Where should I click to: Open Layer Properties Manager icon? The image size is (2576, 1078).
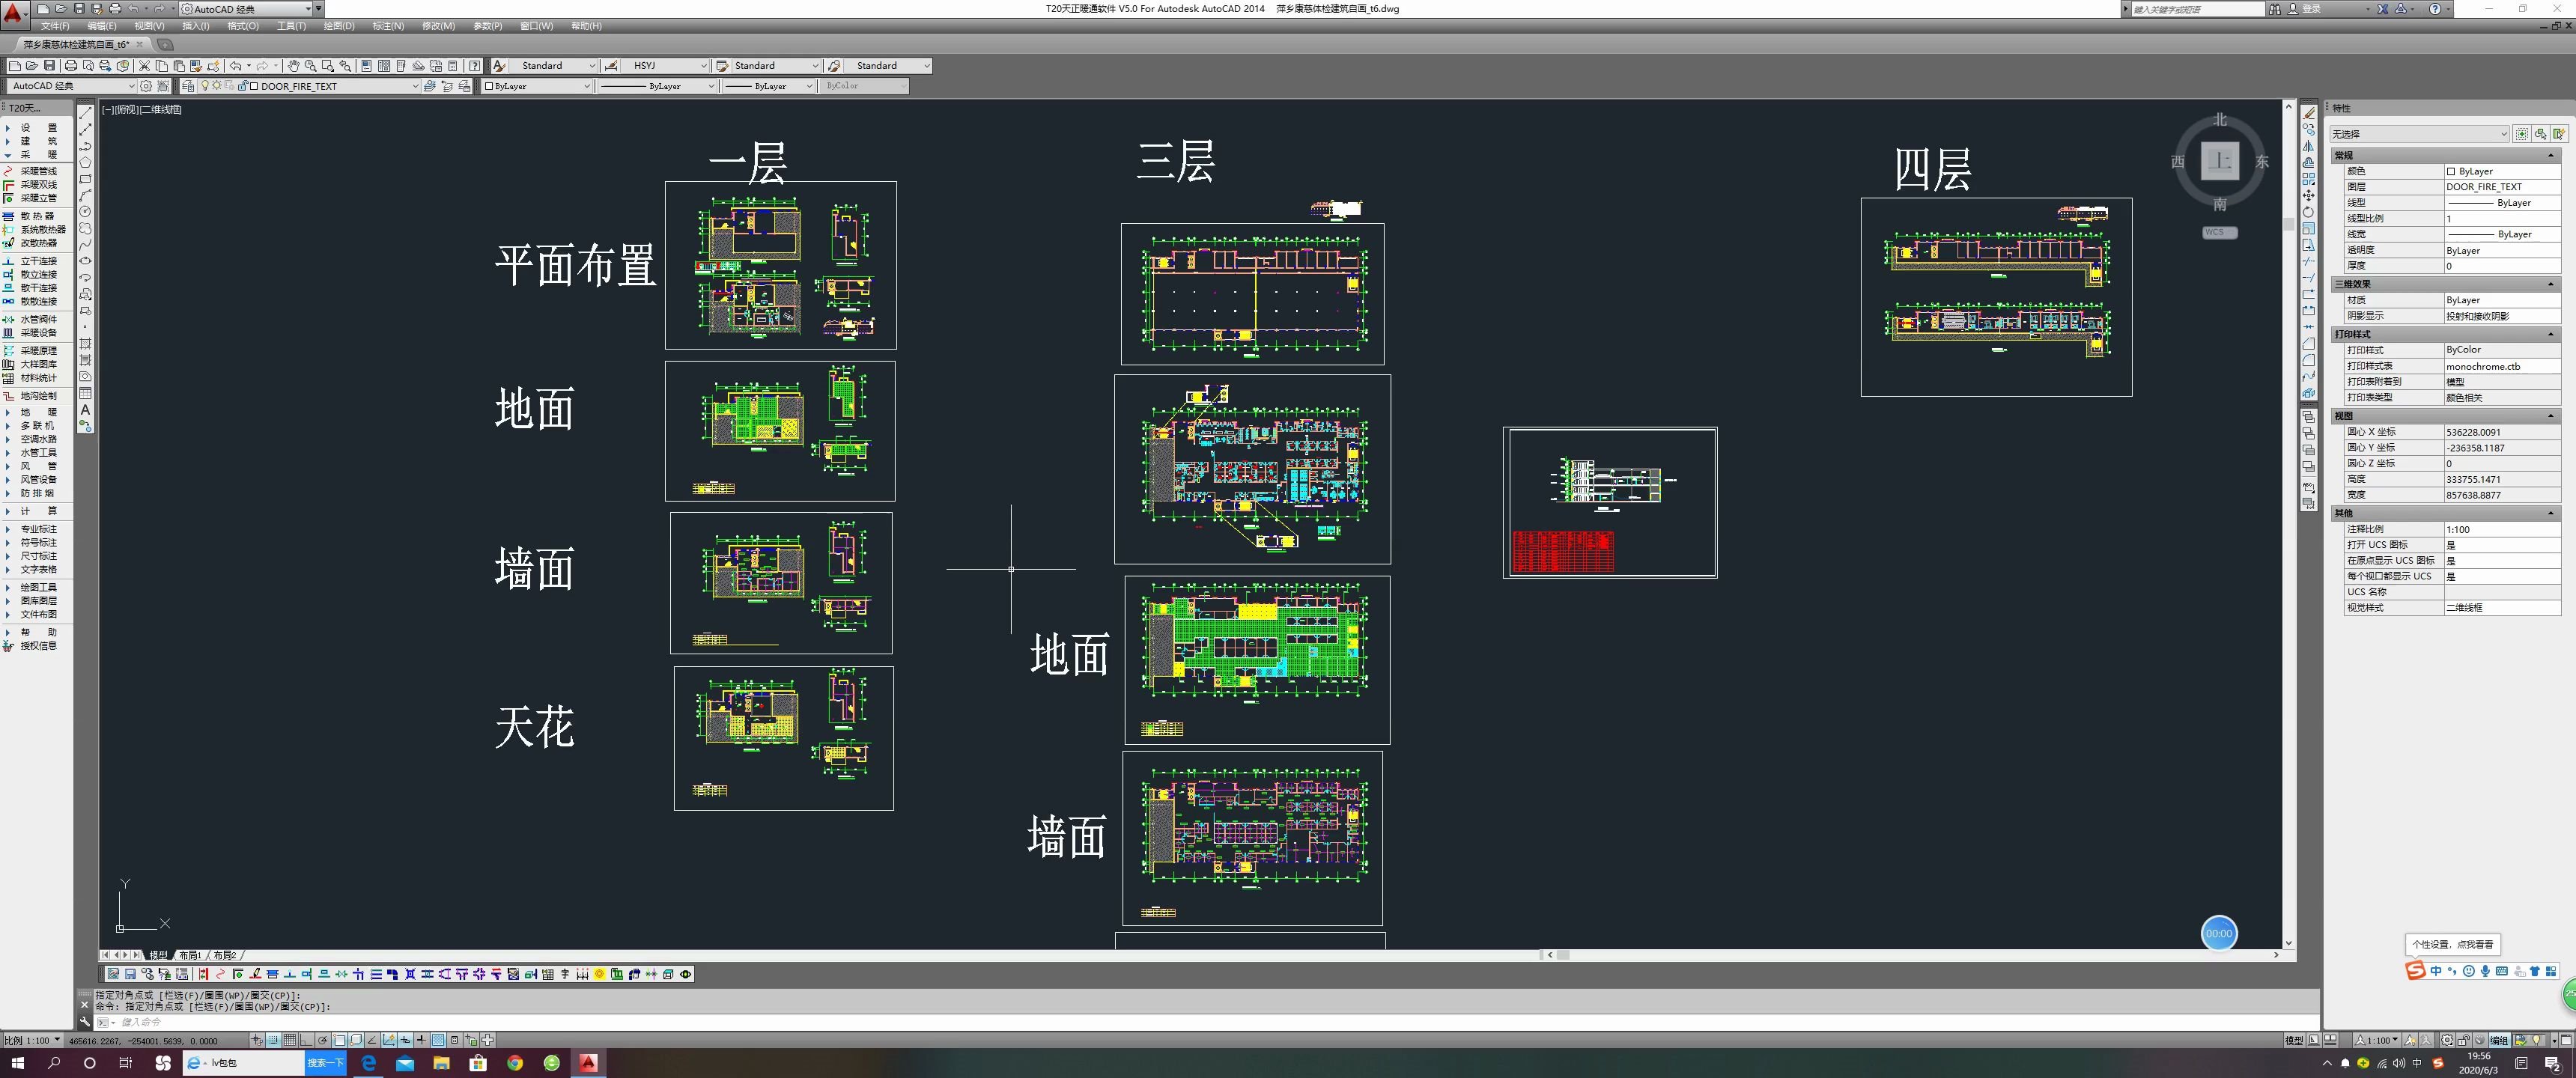(188, 86)
